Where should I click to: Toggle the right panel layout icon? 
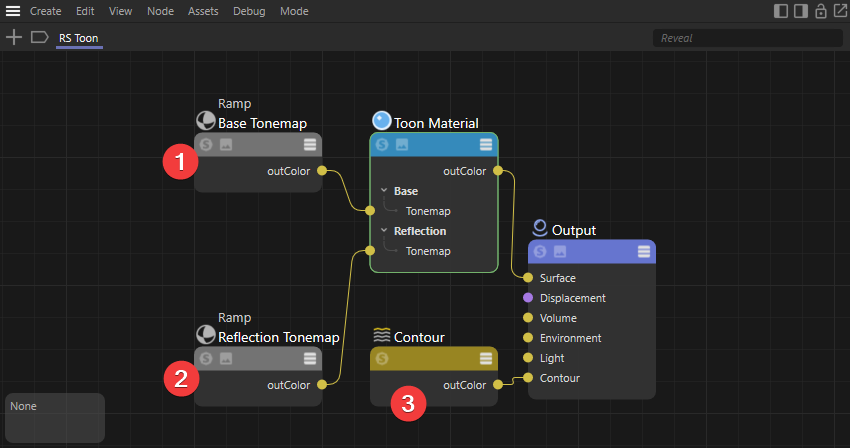[800, 11]
